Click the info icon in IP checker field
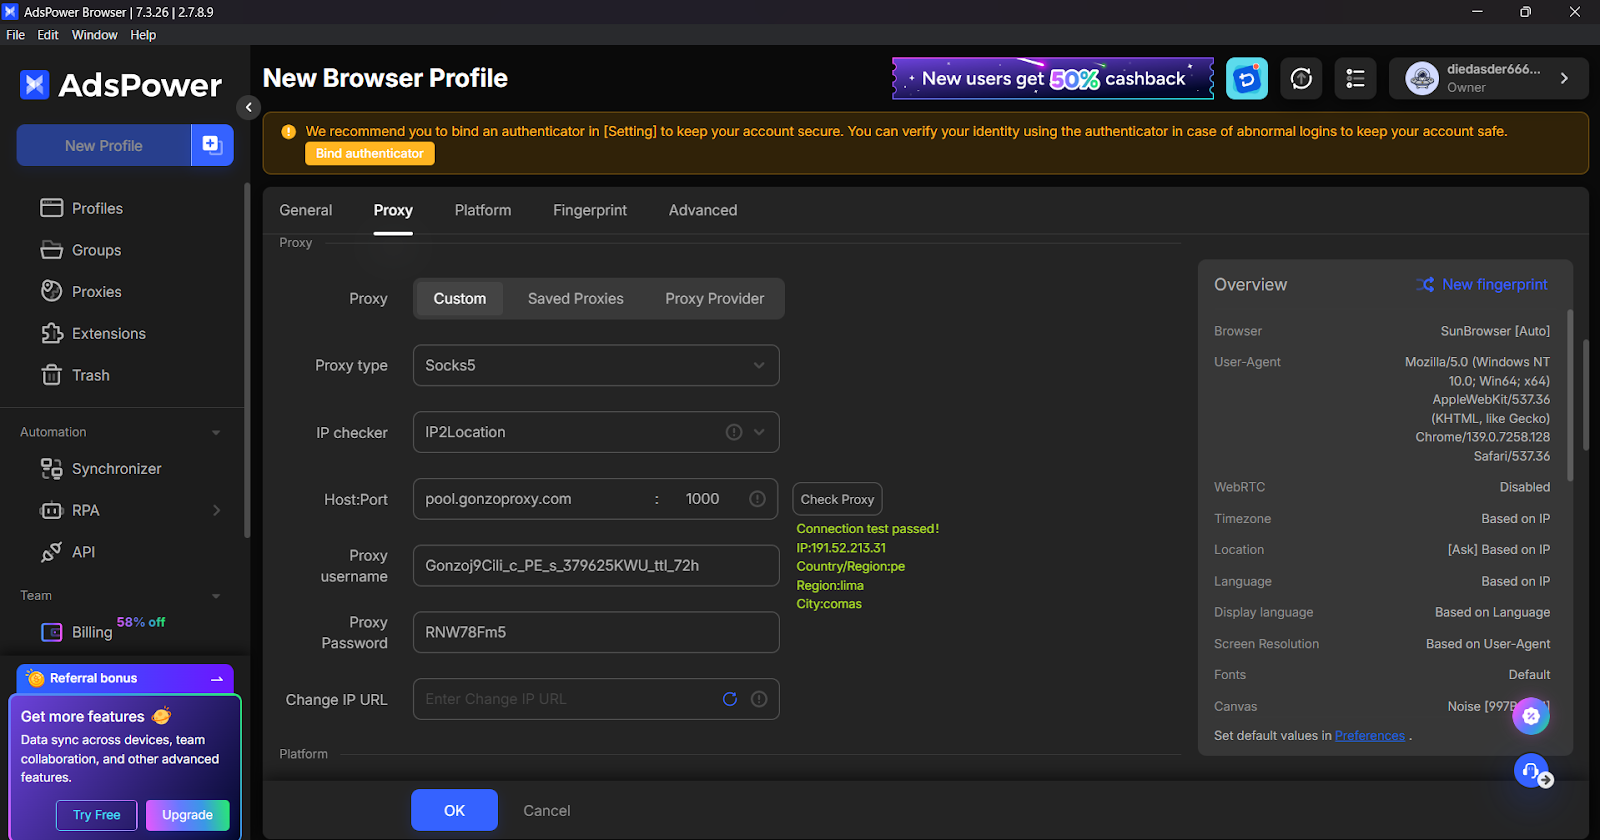 734,432
